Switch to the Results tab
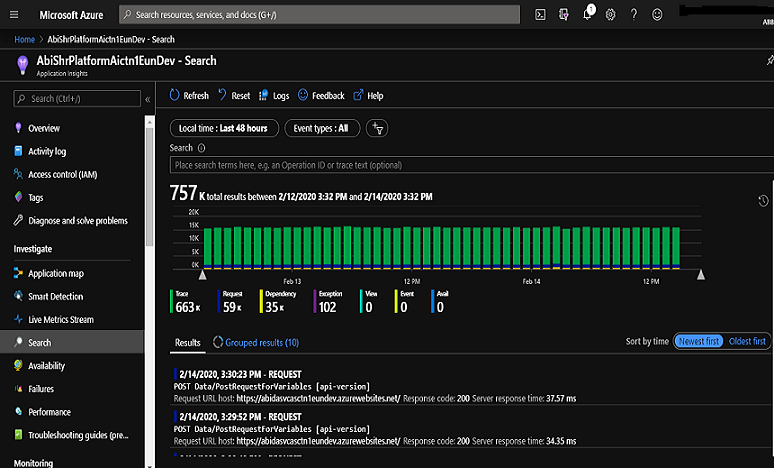This screenshot has height=468, width=774. coord(188,343)
